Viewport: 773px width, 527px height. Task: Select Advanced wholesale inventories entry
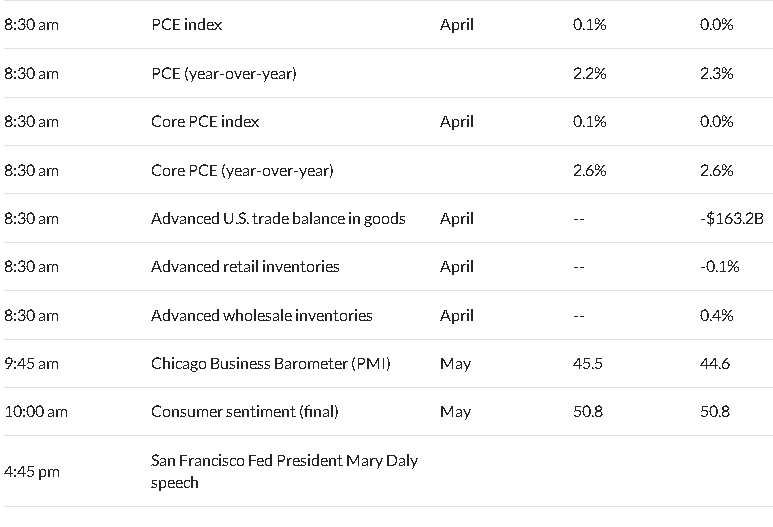261,316
